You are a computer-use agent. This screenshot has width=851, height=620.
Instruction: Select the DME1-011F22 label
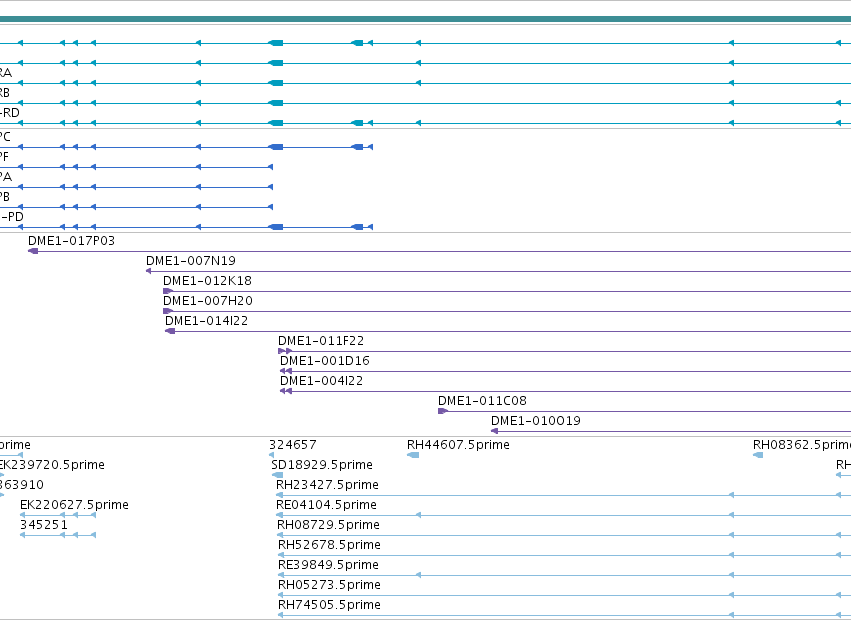321,341
